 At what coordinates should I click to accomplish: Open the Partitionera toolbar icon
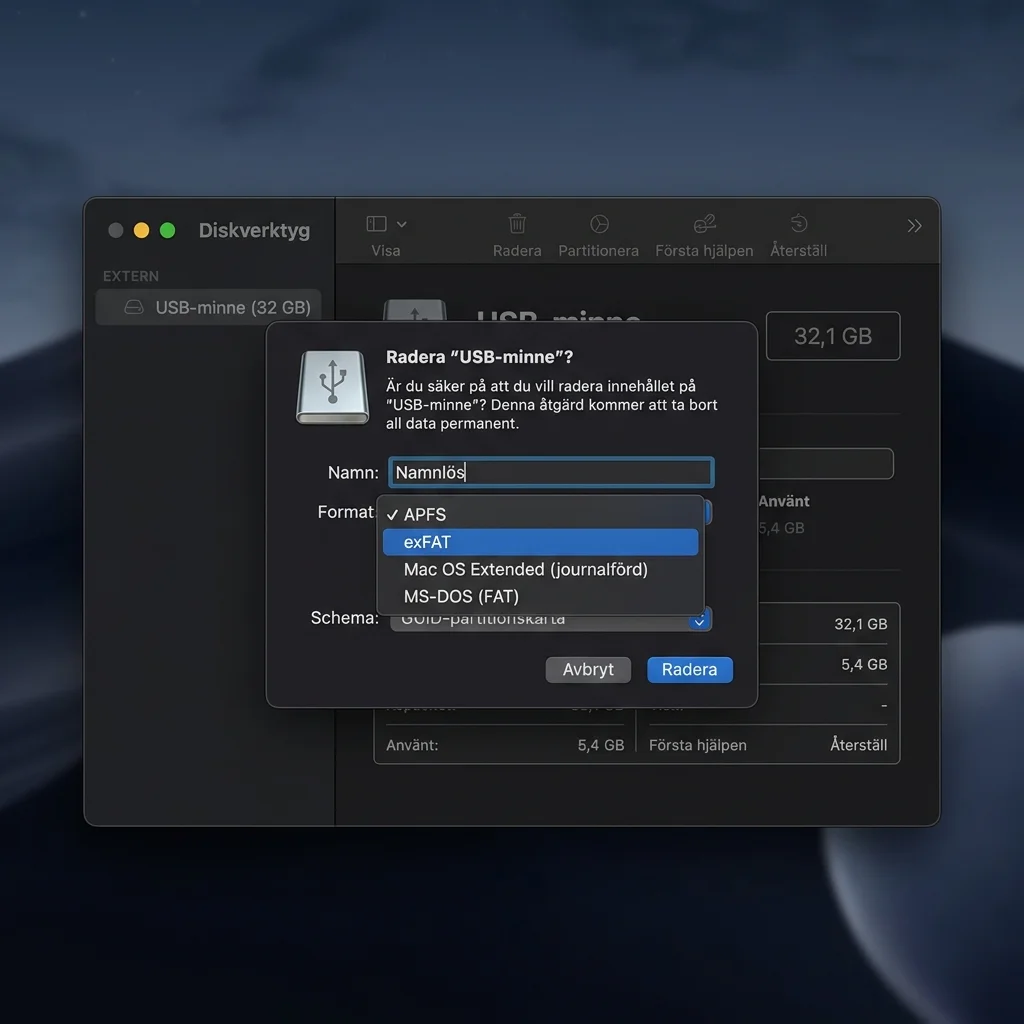[x=599, y=224]
